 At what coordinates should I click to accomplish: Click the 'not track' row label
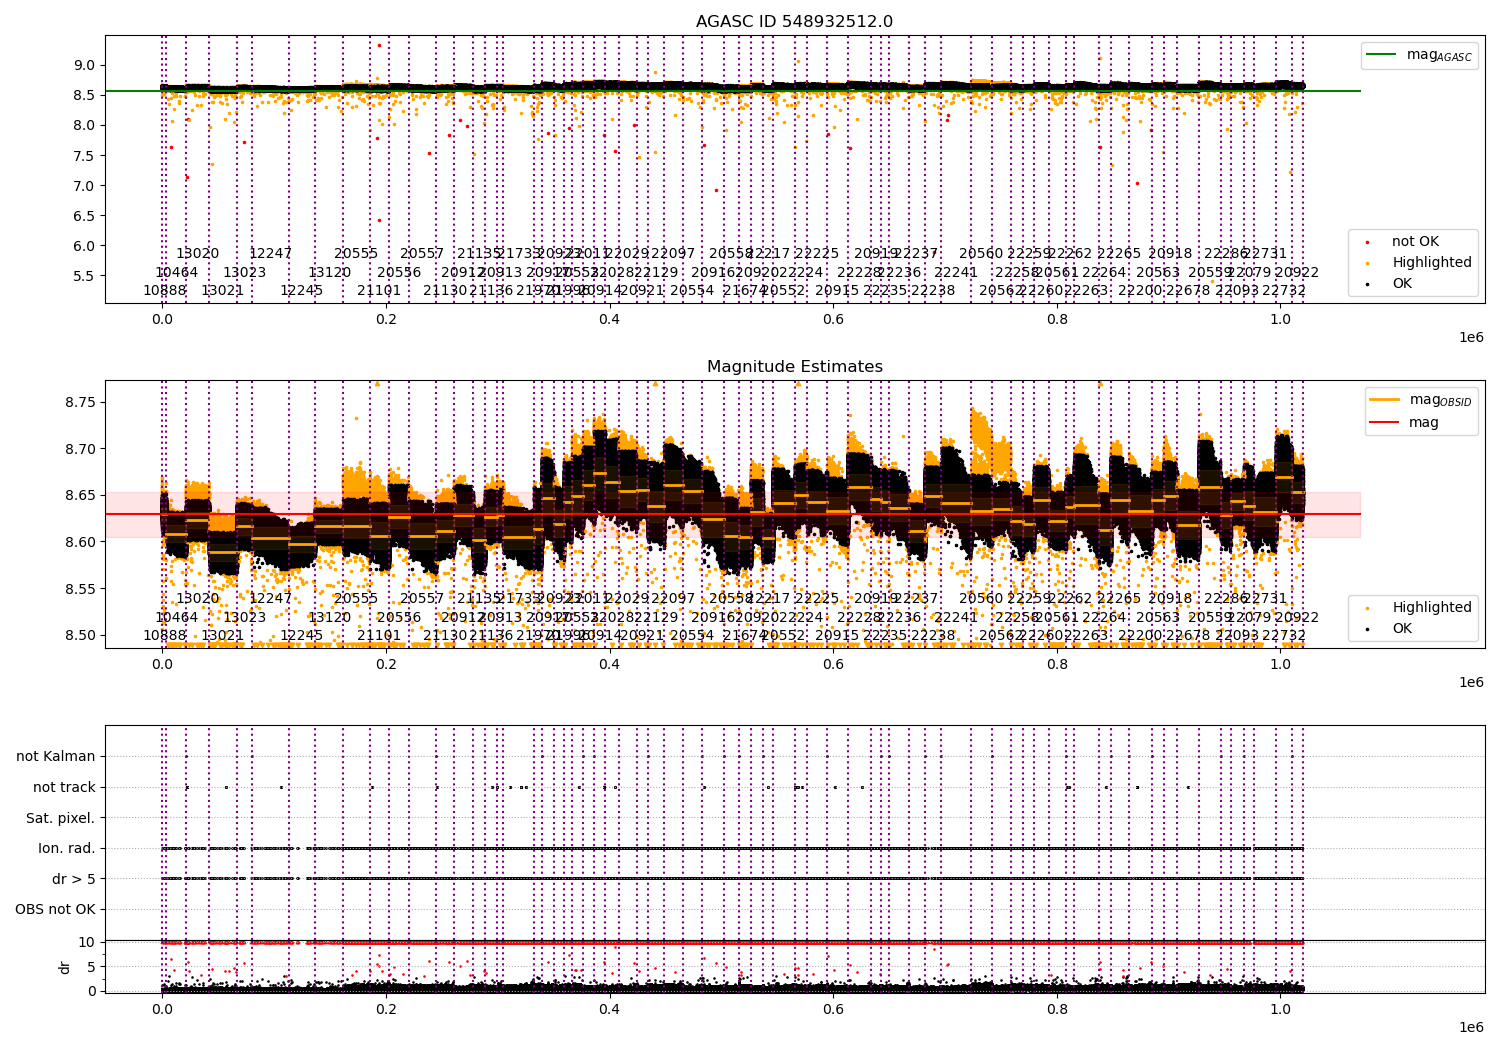click(64, 788)
